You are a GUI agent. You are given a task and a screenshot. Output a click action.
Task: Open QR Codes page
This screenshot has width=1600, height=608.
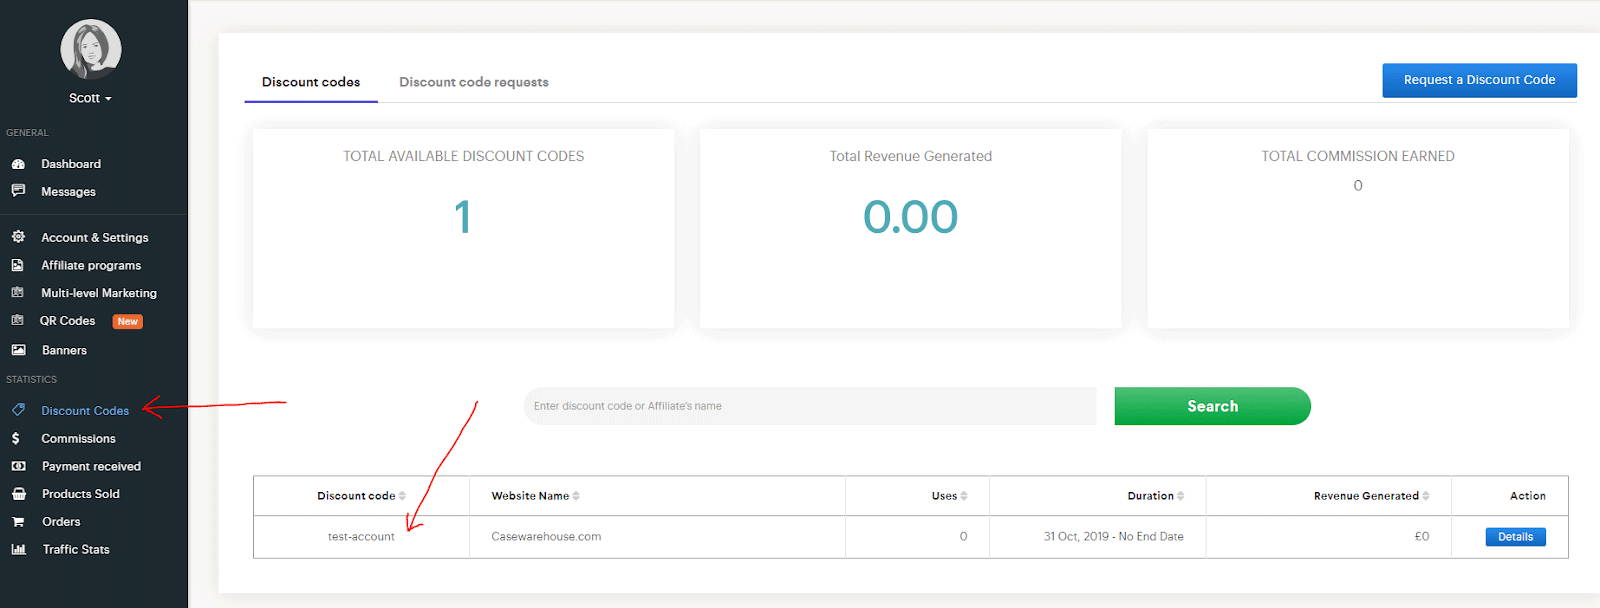coord(67,321)
